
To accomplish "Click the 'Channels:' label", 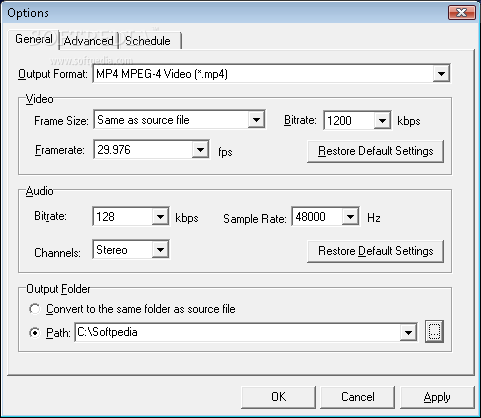I will point(57,253).
